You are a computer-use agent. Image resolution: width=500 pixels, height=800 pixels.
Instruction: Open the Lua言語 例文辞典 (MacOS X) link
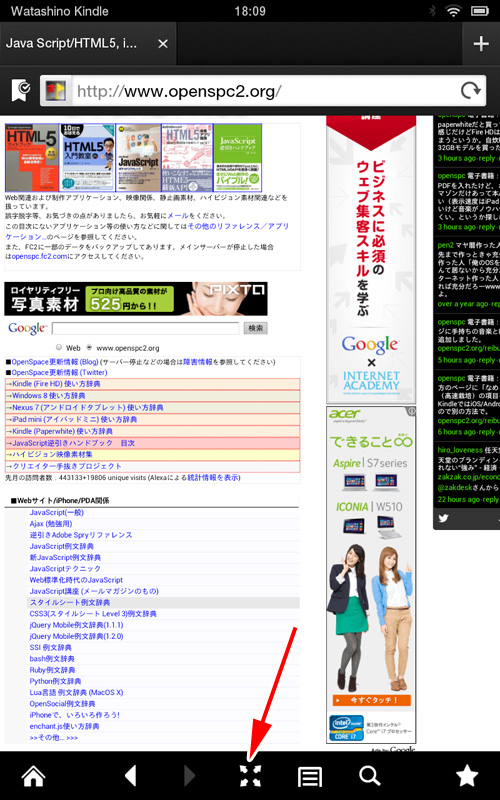point(77,692)
